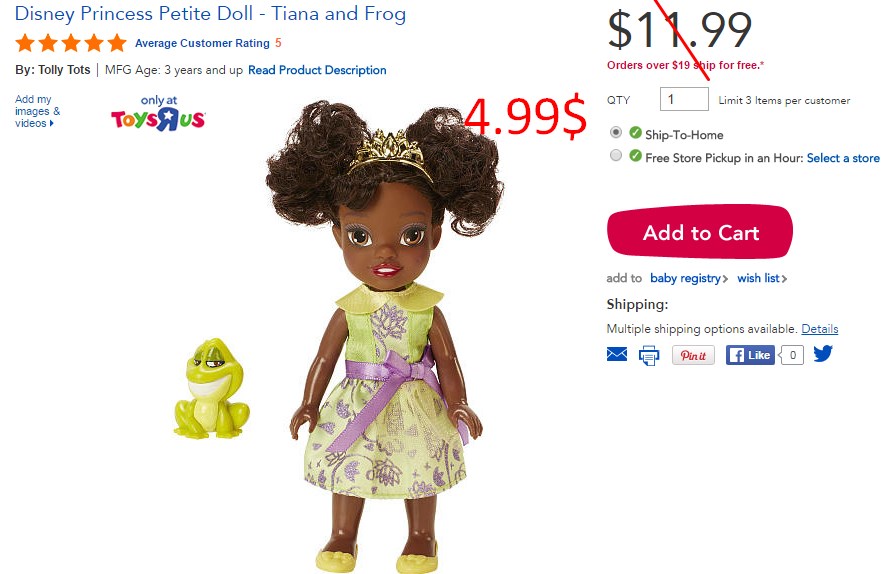Click the Toys R Us logo
Image resolution: width=882 pixels, height=574 pixels.
point(158,113)
